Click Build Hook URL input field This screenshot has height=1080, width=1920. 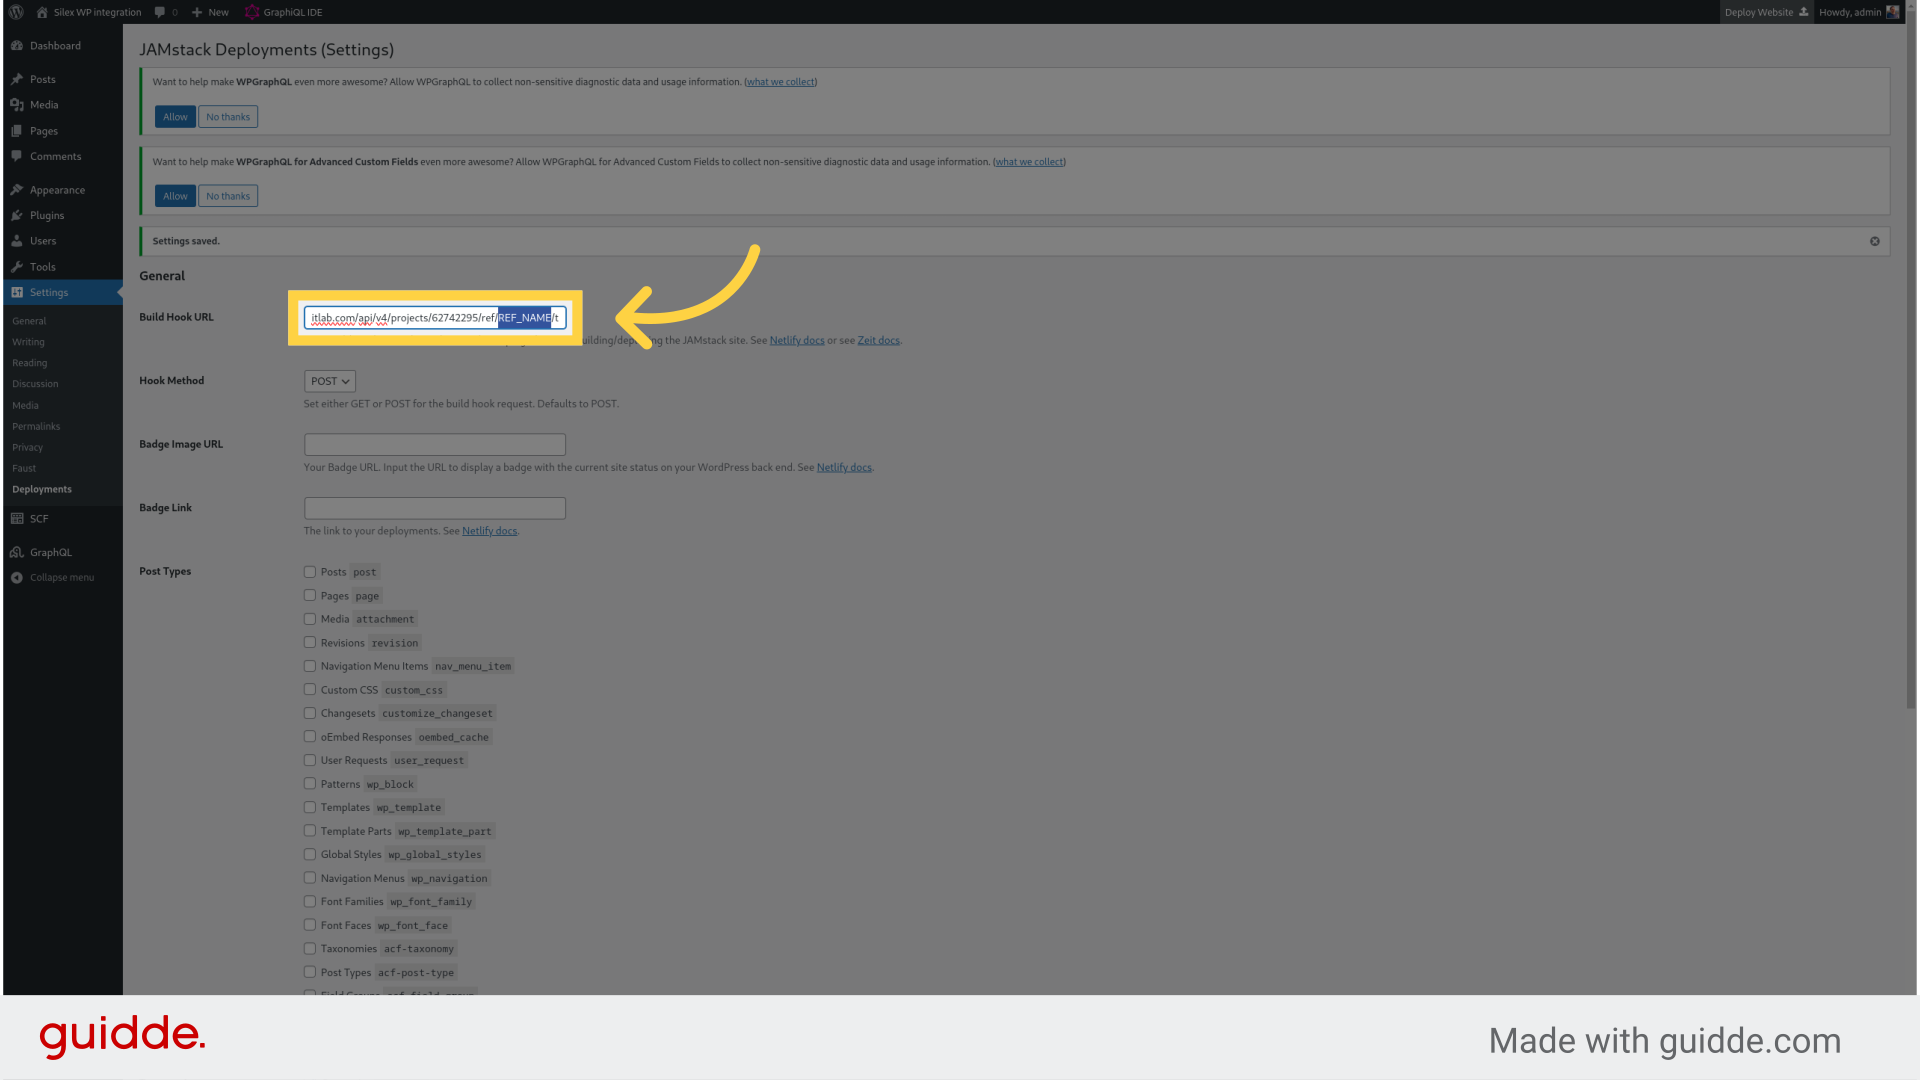pos(435,316)
